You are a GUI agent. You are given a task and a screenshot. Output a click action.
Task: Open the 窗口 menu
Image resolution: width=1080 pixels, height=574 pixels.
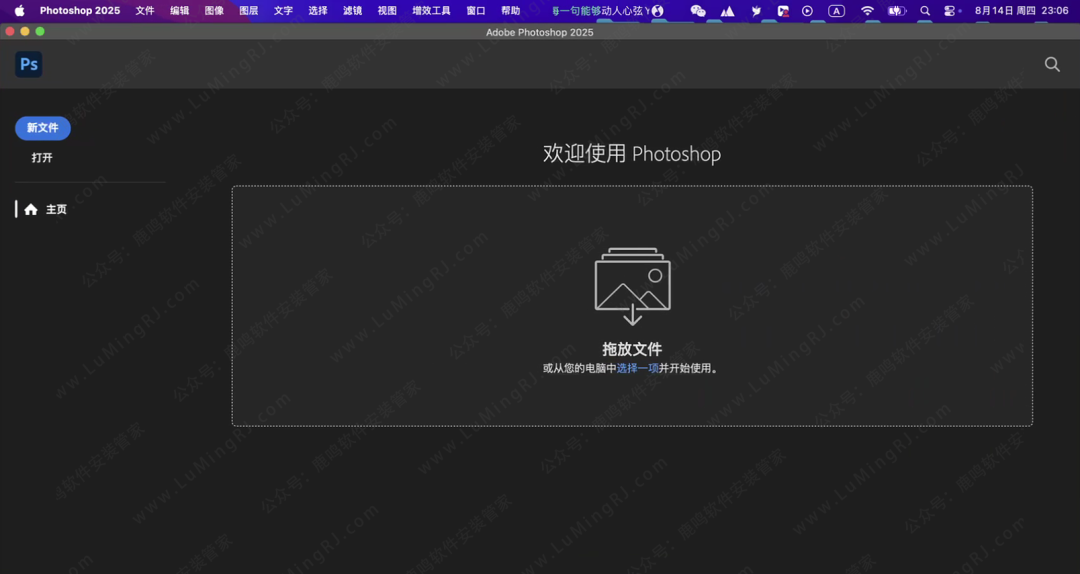[x=476, y=11]
